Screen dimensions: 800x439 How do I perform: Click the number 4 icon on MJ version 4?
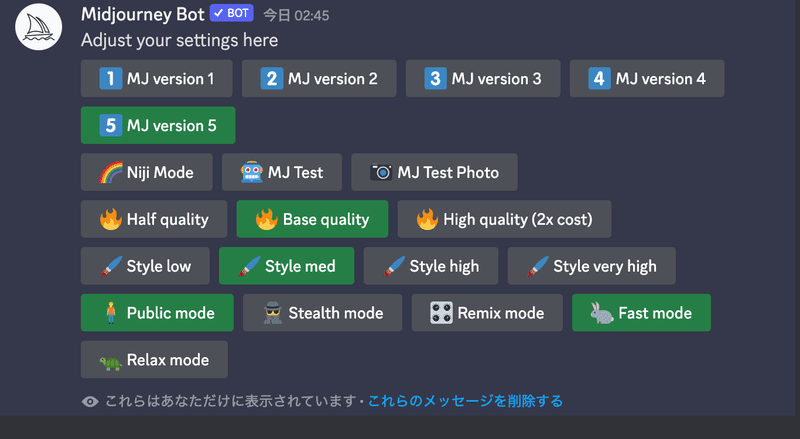click(599, 79)
